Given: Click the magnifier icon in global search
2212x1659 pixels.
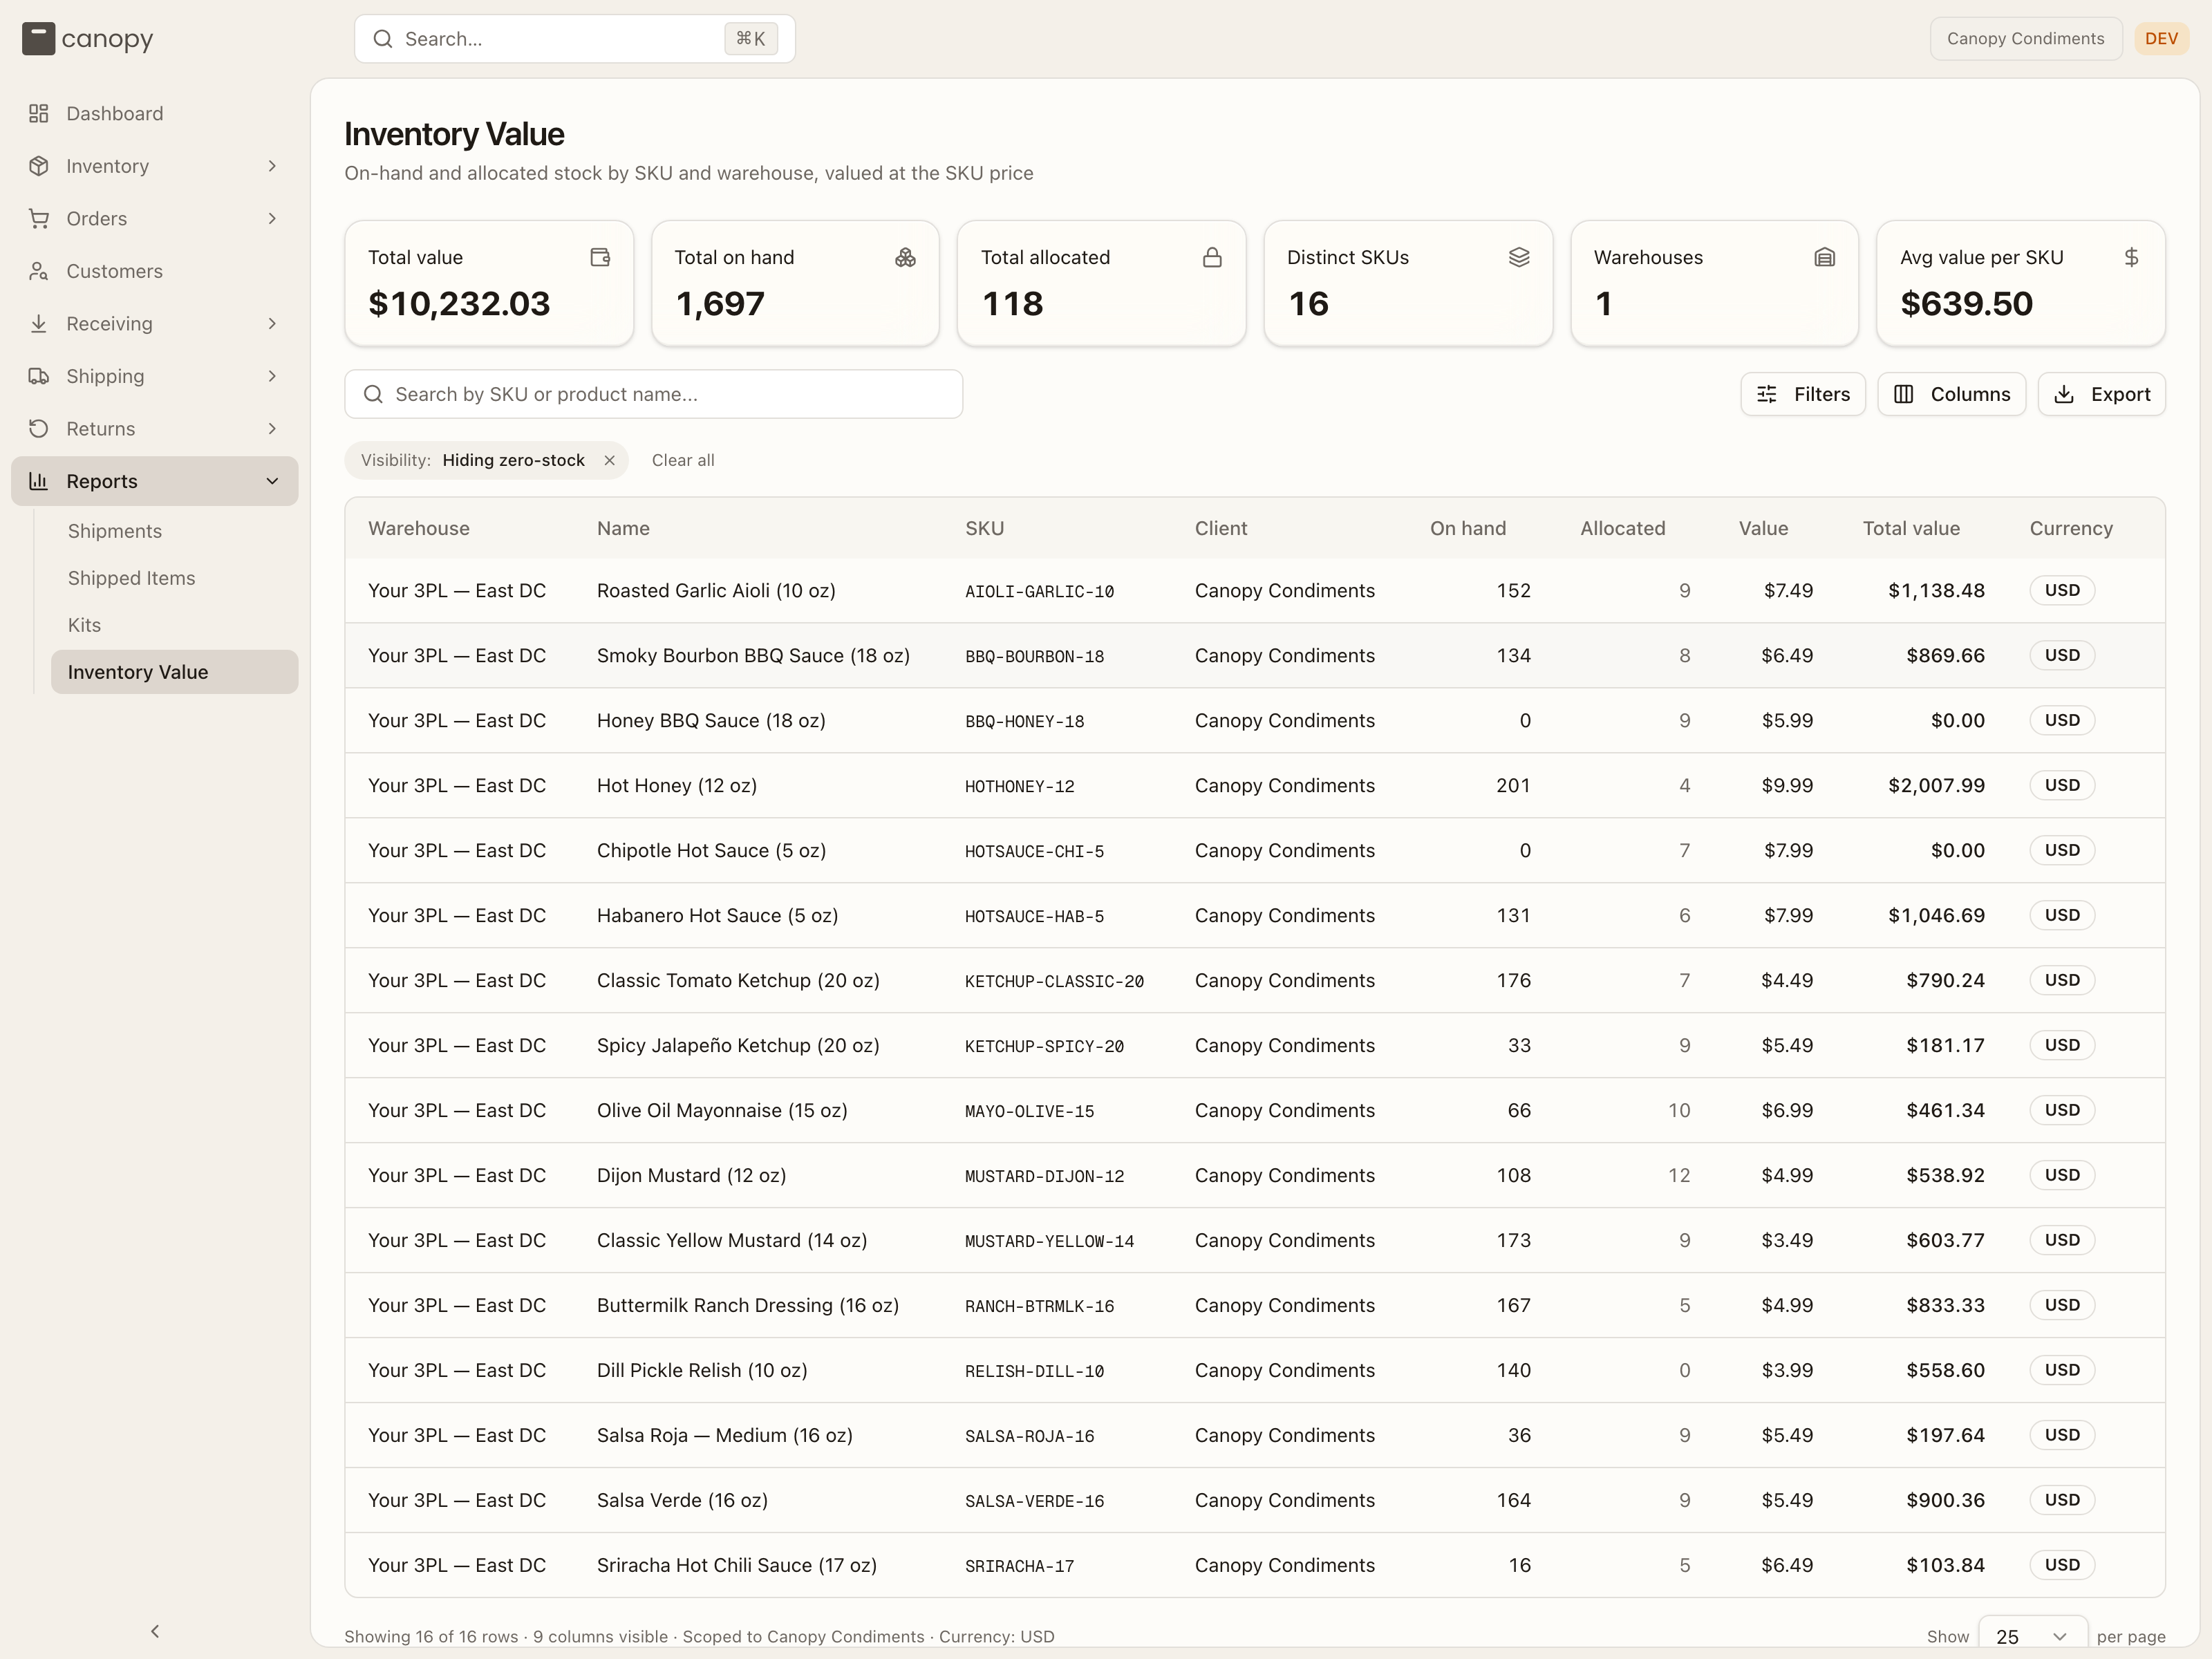Looking at the screenshot, I should point(383,39).
